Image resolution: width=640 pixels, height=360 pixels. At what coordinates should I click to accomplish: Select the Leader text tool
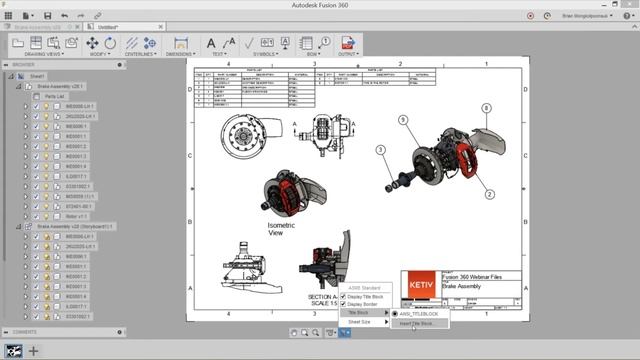[x=229, y=43]
